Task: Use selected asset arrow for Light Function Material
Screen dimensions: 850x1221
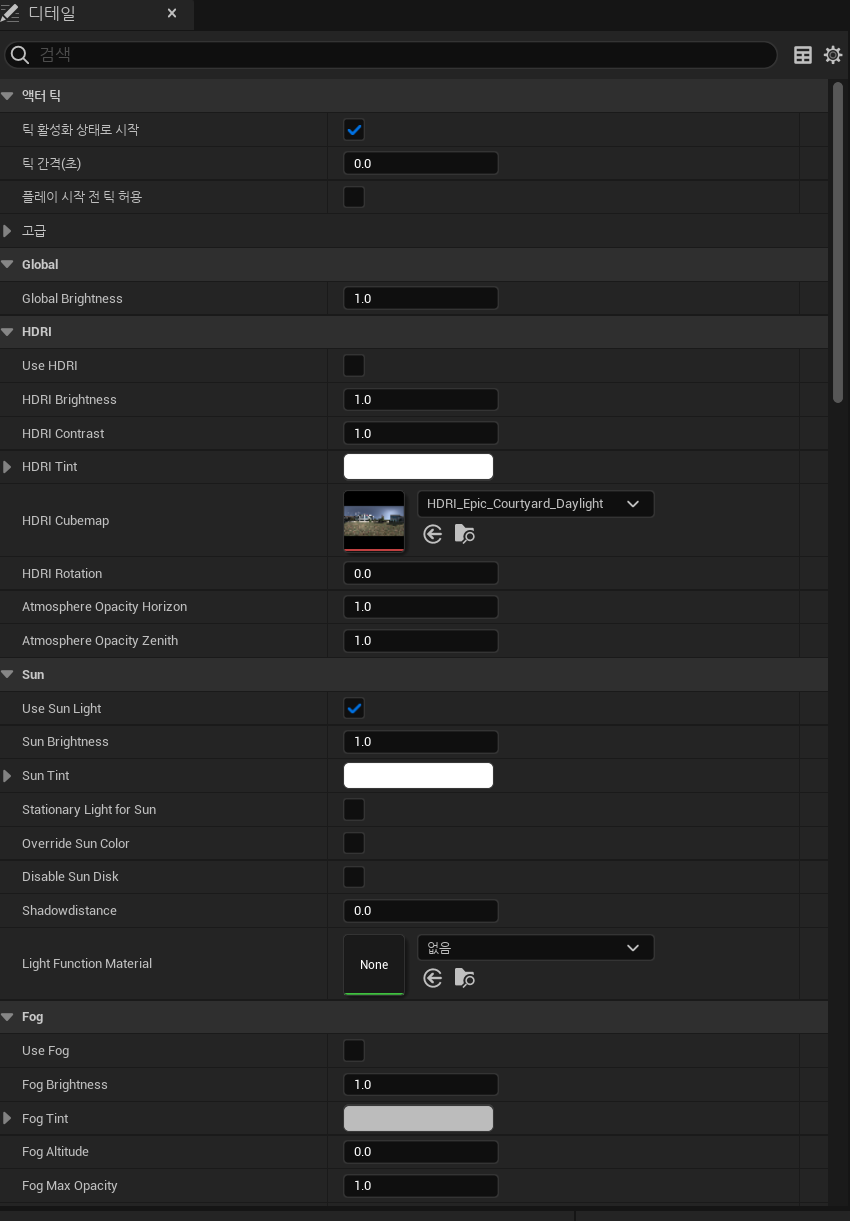Action: pos(433,978)
